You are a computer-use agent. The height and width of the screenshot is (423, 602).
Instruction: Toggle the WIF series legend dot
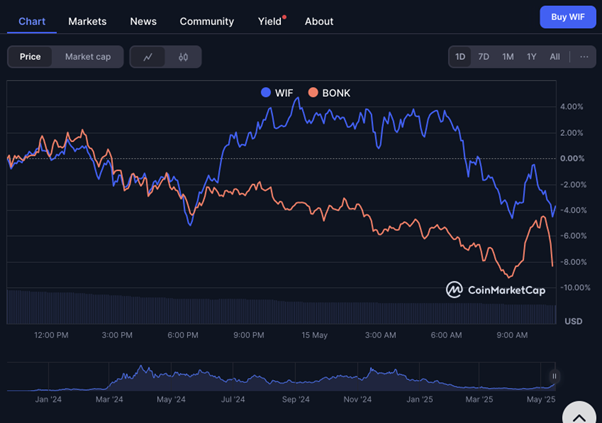coord(265,93)
